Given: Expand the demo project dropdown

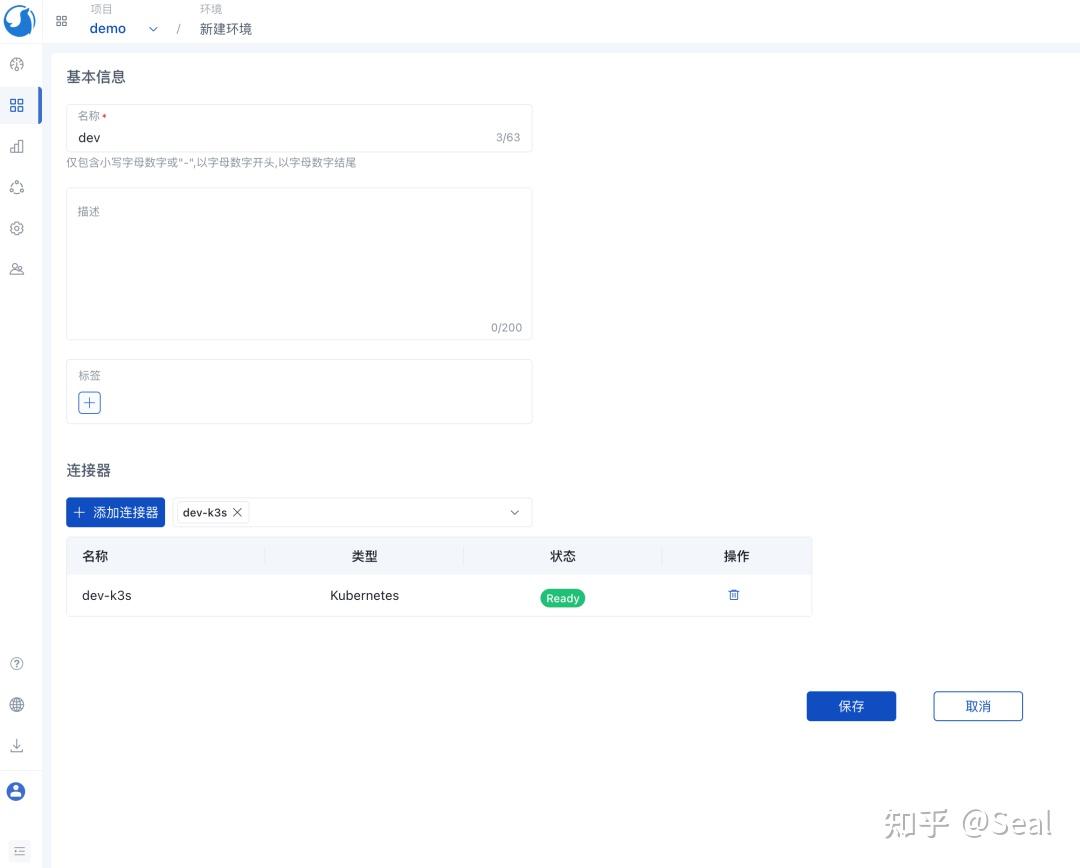Looking at the screenshot, I should tap(153, 29).
